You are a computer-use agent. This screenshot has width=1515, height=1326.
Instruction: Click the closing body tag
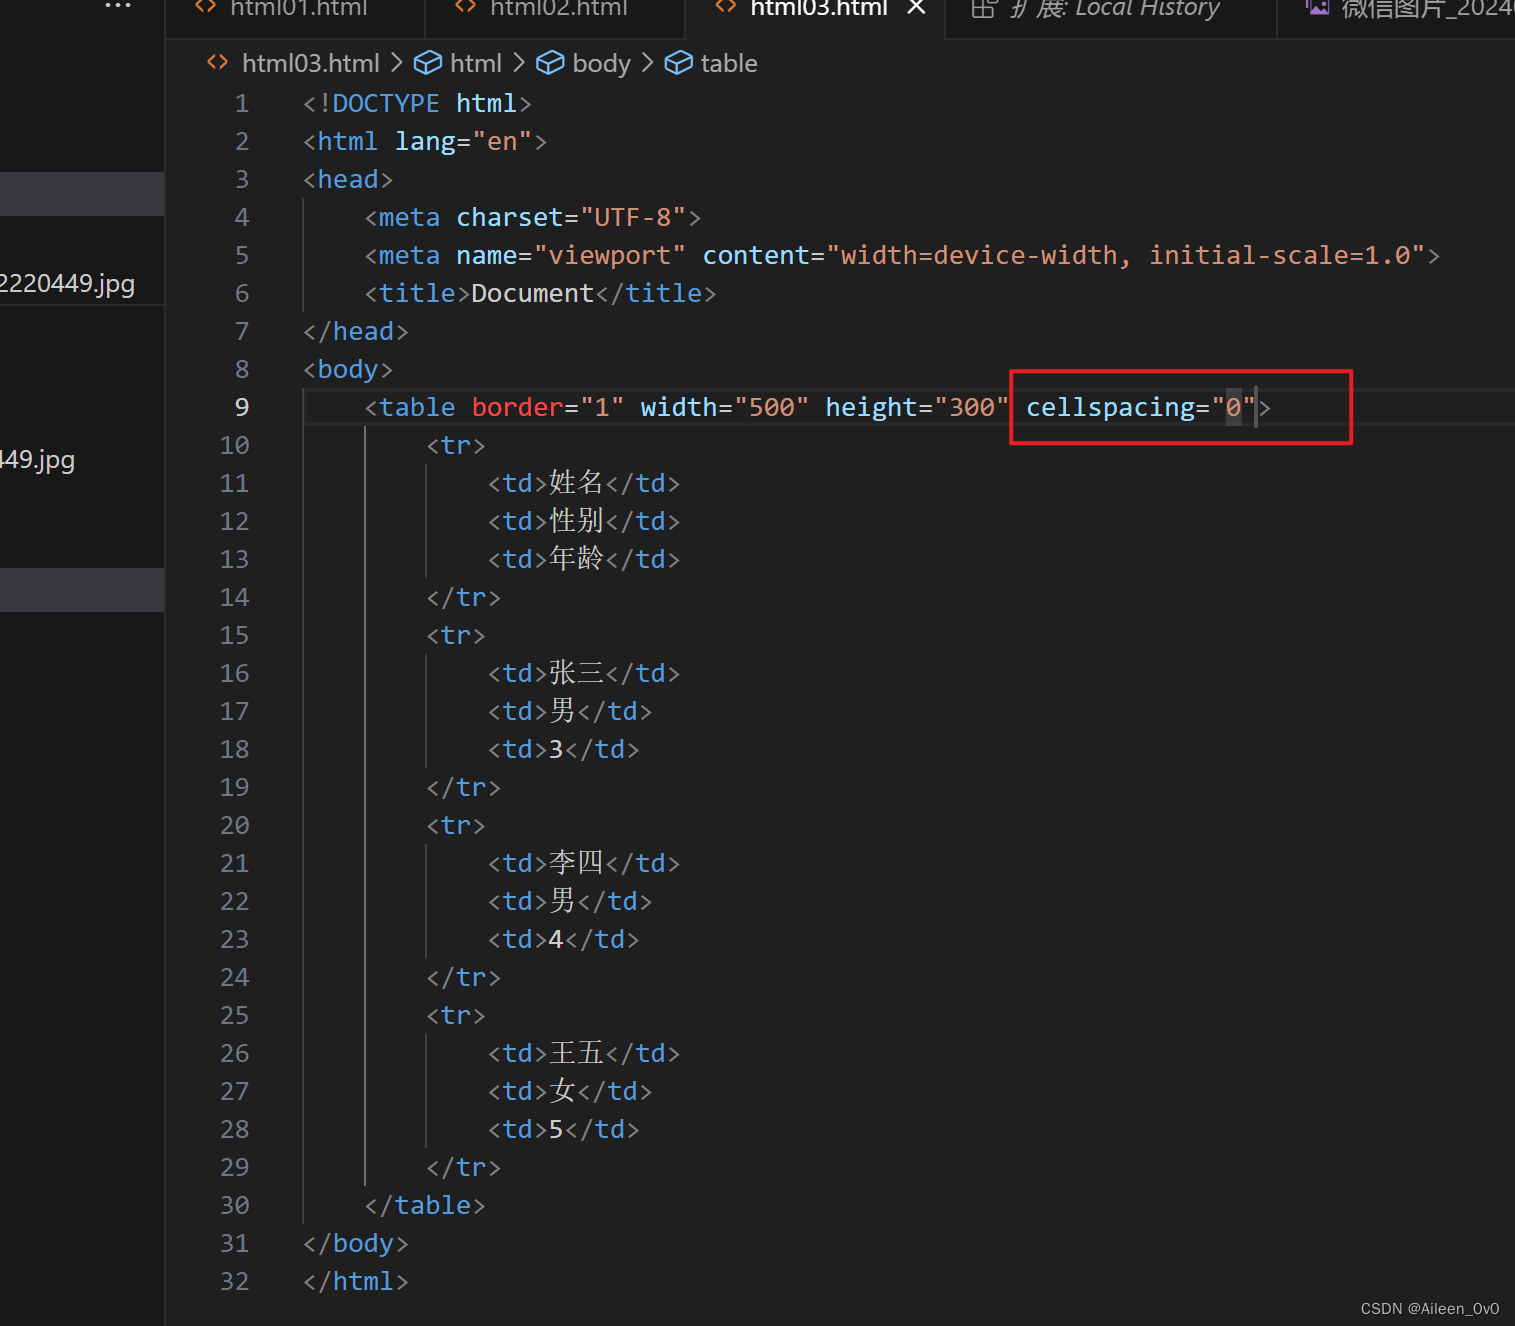click(356, 1243)
